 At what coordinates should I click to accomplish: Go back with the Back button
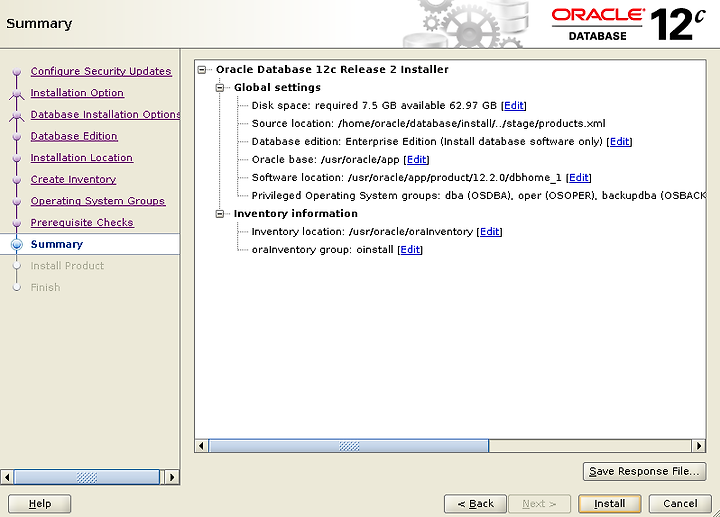click(475, 504)
